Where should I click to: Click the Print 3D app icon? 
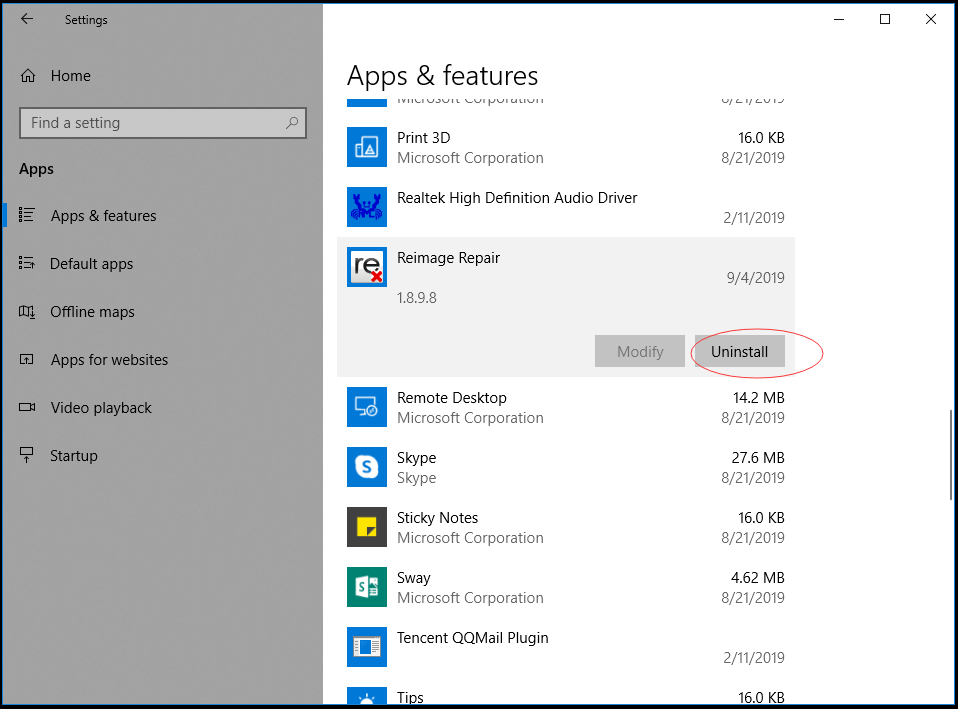pyautogui.click(x=367, y=147)
